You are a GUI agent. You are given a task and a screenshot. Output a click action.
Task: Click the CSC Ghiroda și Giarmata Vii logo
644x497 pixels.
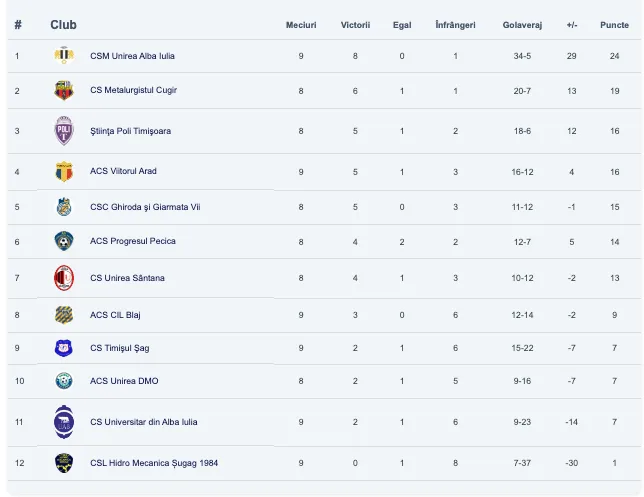tap(64, 207)
